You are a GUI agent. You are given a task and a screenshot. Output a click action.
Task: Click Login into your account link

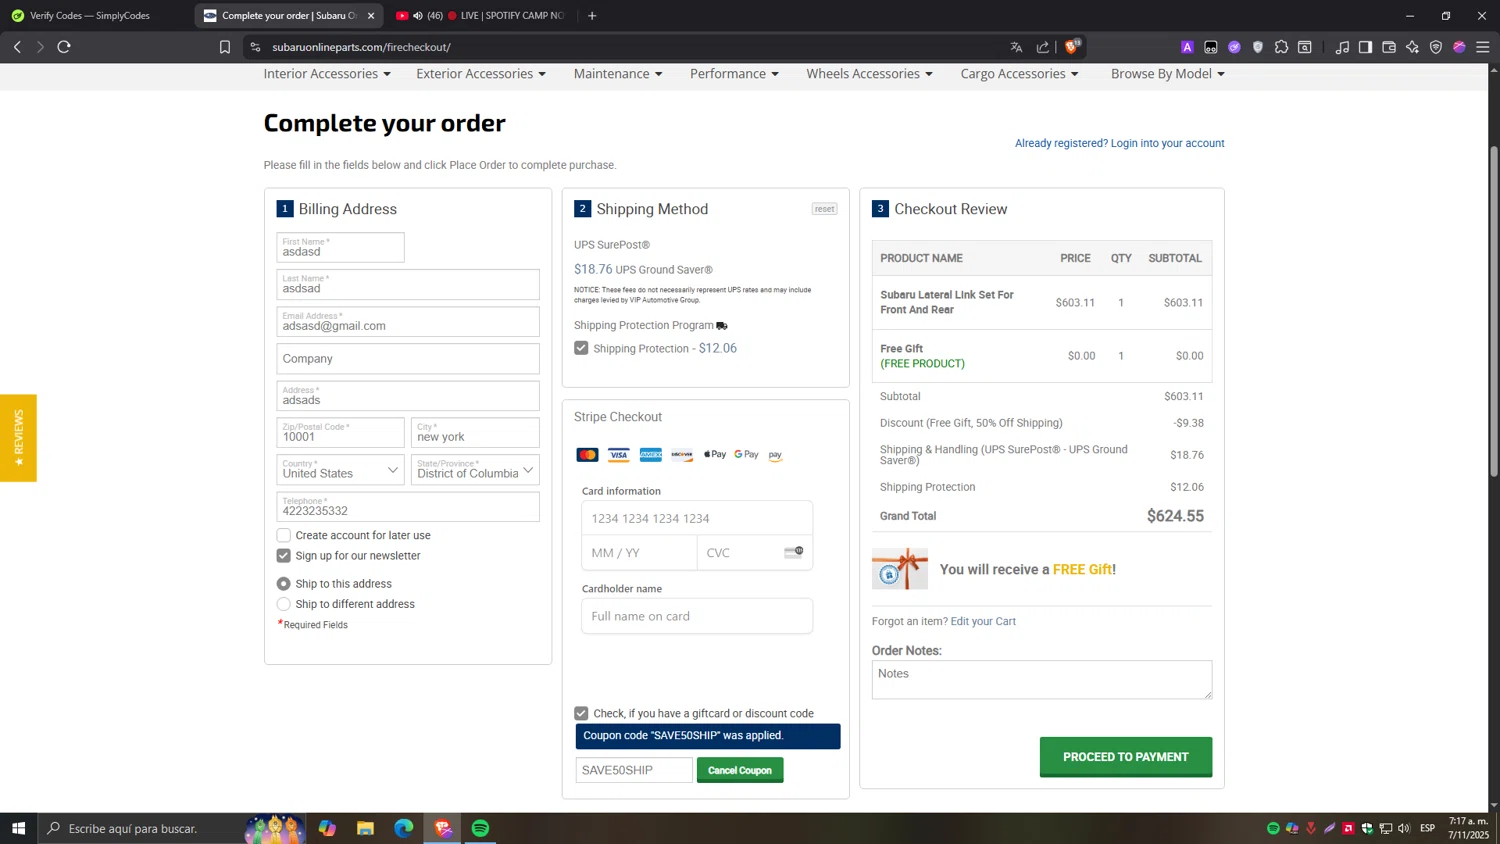[x=1167, y=143]
